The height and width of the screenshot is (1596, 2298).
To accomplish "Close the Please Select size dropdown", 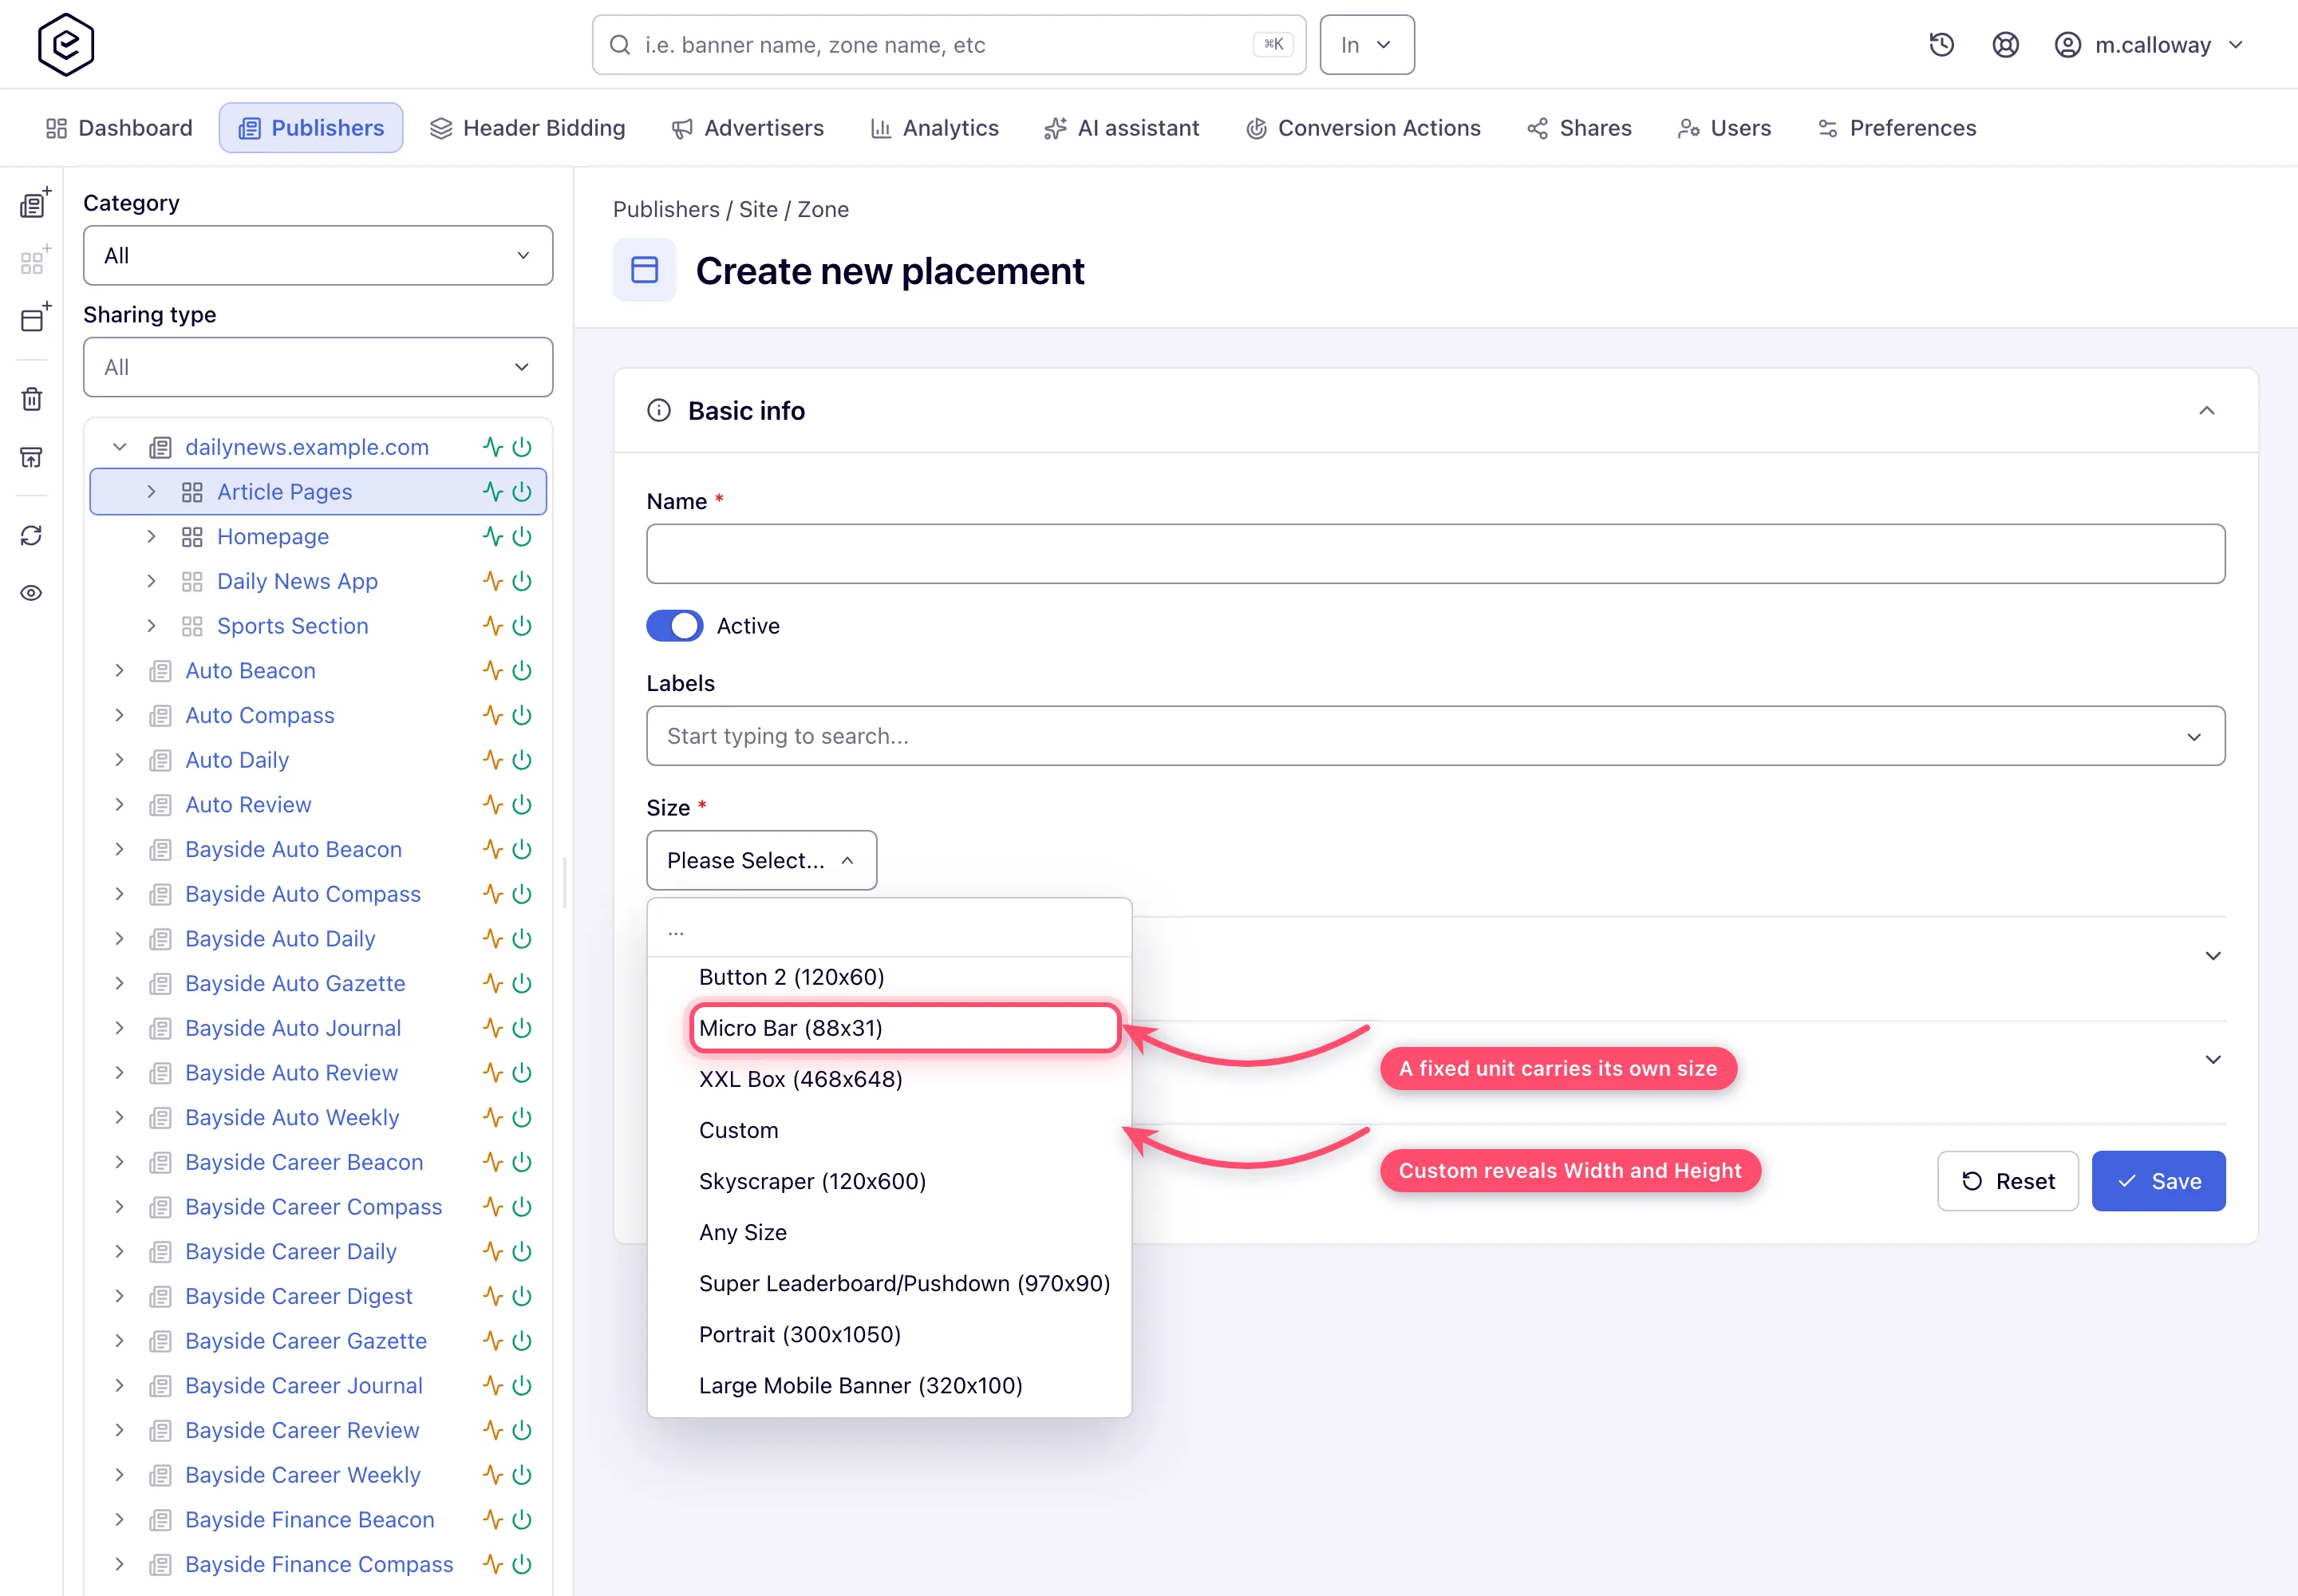I will click(x=761, y=860).
